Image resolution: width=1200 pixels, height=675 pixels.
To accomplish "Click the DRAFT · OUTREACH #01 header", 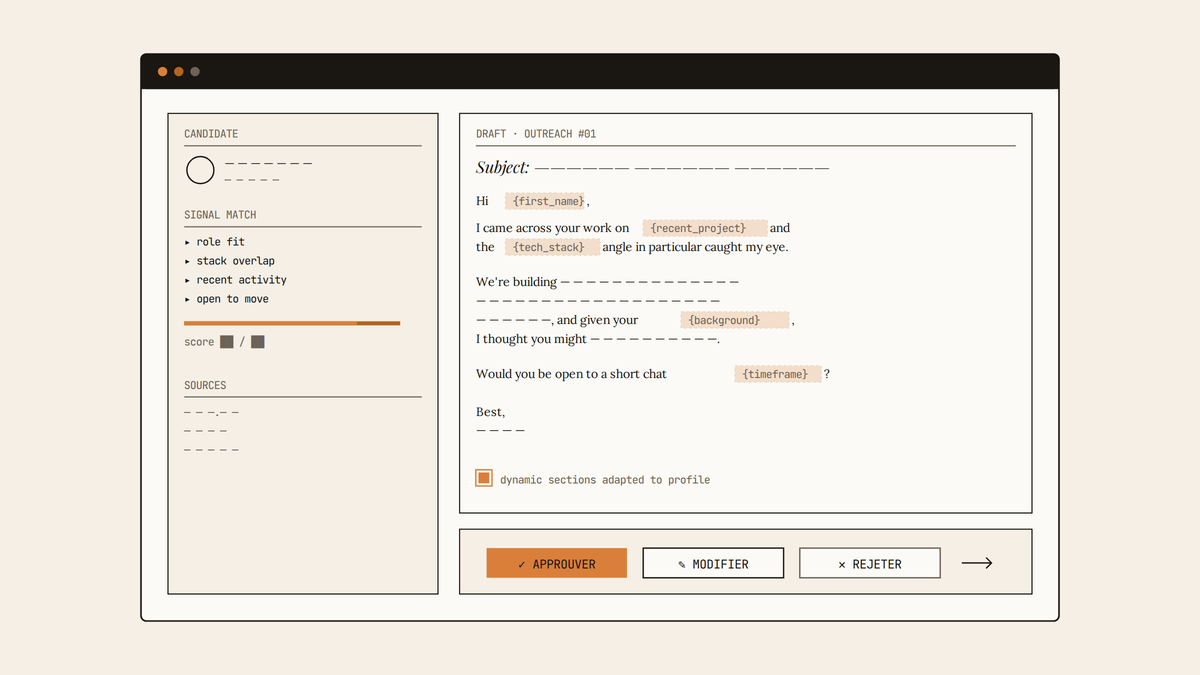I will pos(536,134).
